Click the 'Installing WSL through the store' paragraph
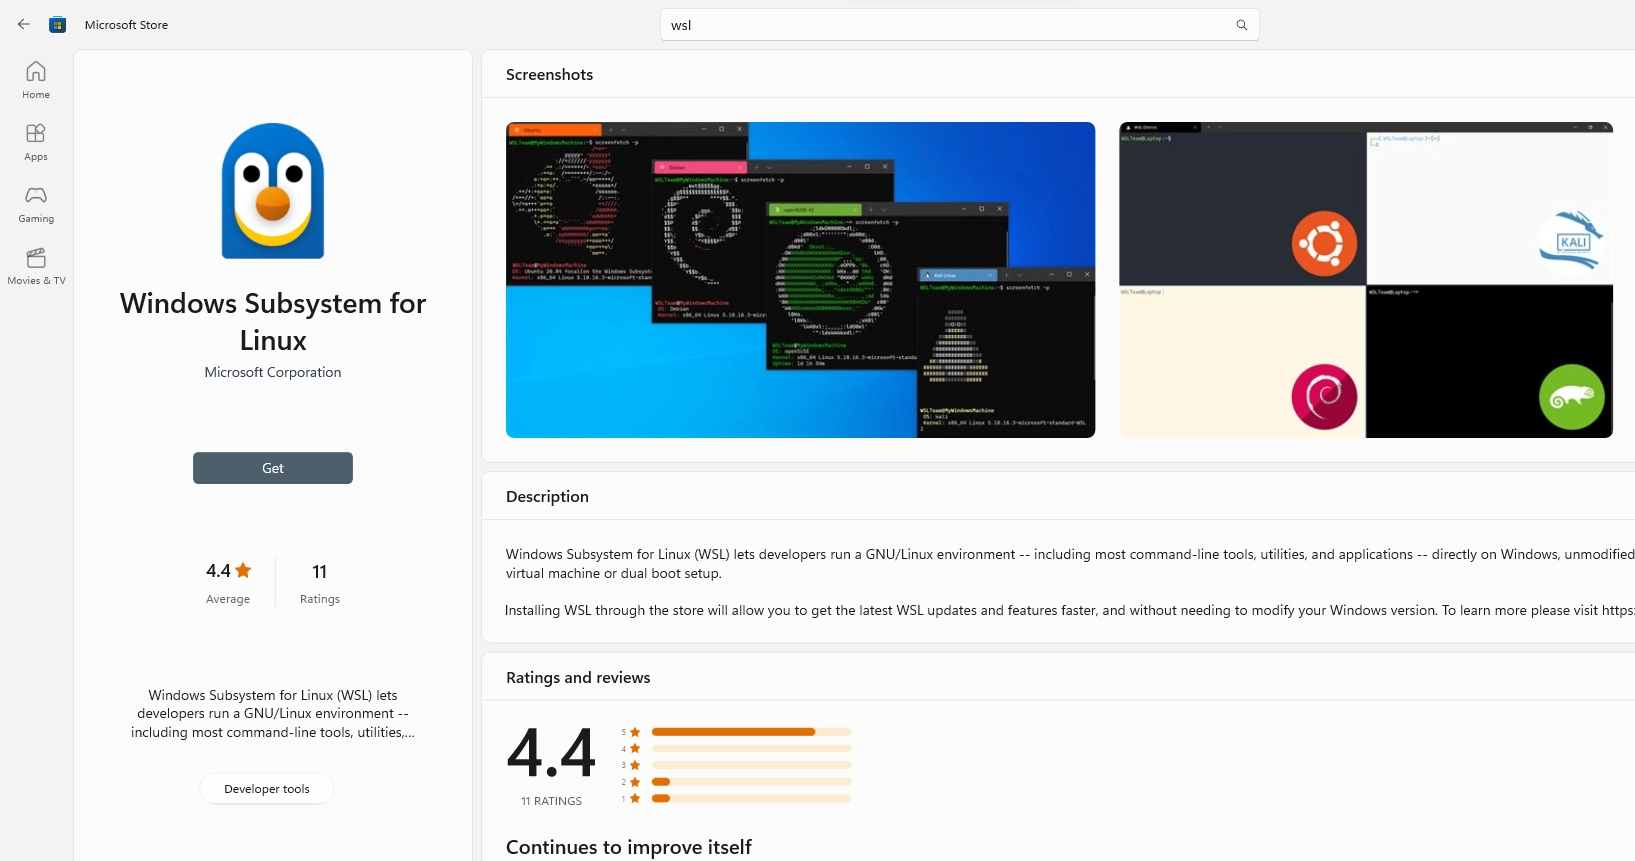Screen dimensions: 1635x861 pyautogui.click(x=1069, y=610)
